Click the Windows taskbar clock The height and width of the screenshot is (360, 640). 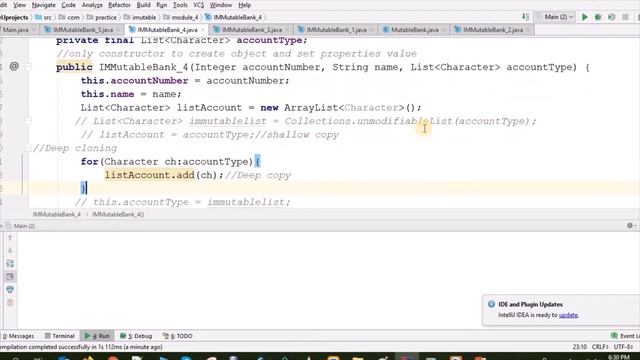[x=619, y=357]
